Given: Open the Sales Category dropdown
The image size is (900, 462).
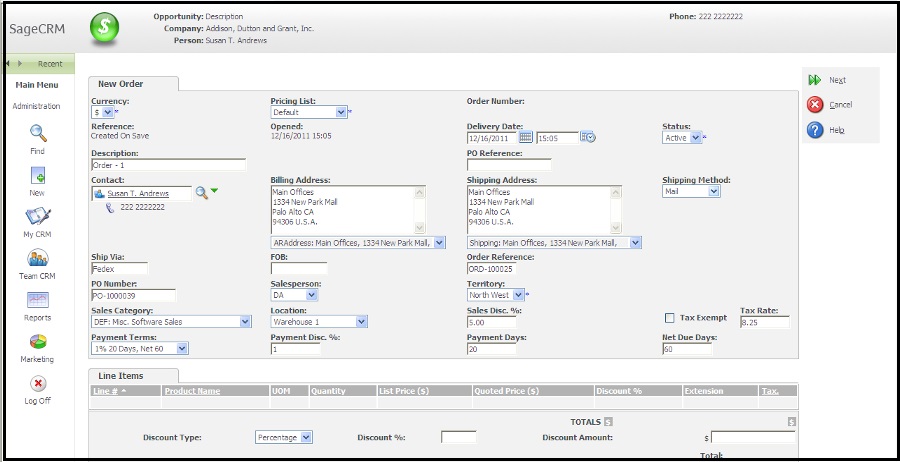Looking at the screenshot, I should tap(171, 322).
